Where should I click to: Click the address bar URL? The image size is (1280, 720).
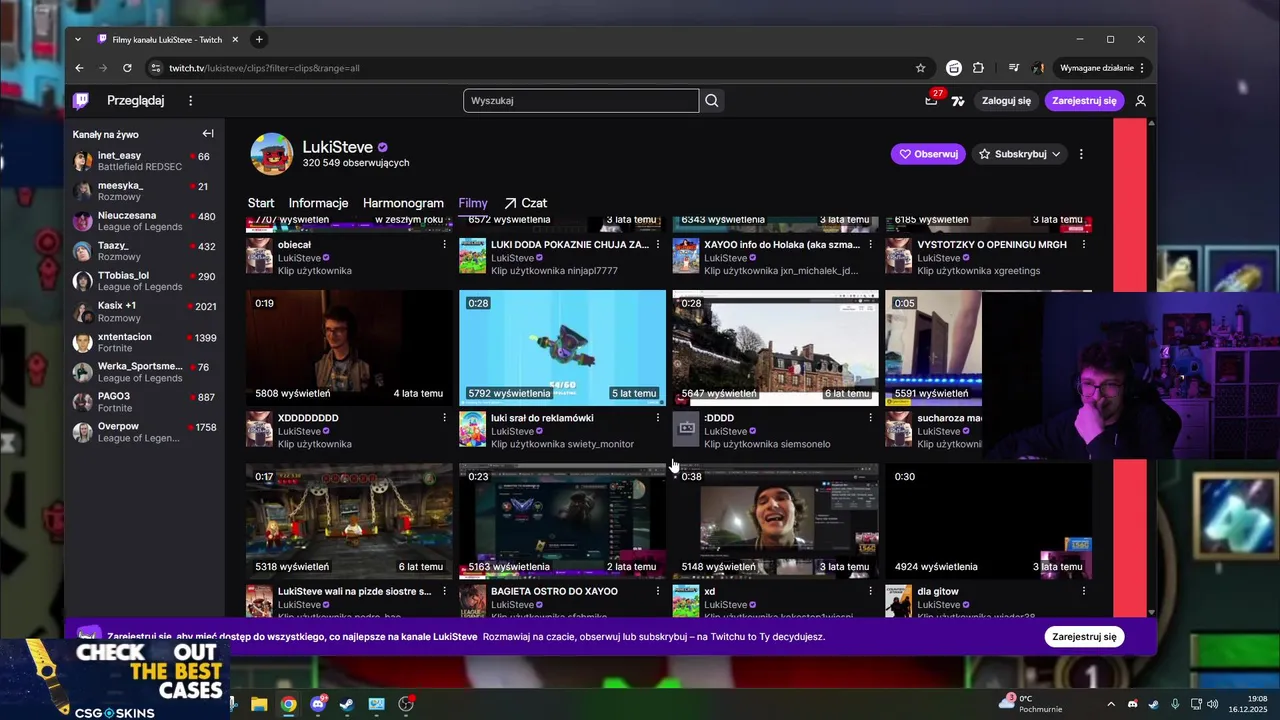(264, 68)
